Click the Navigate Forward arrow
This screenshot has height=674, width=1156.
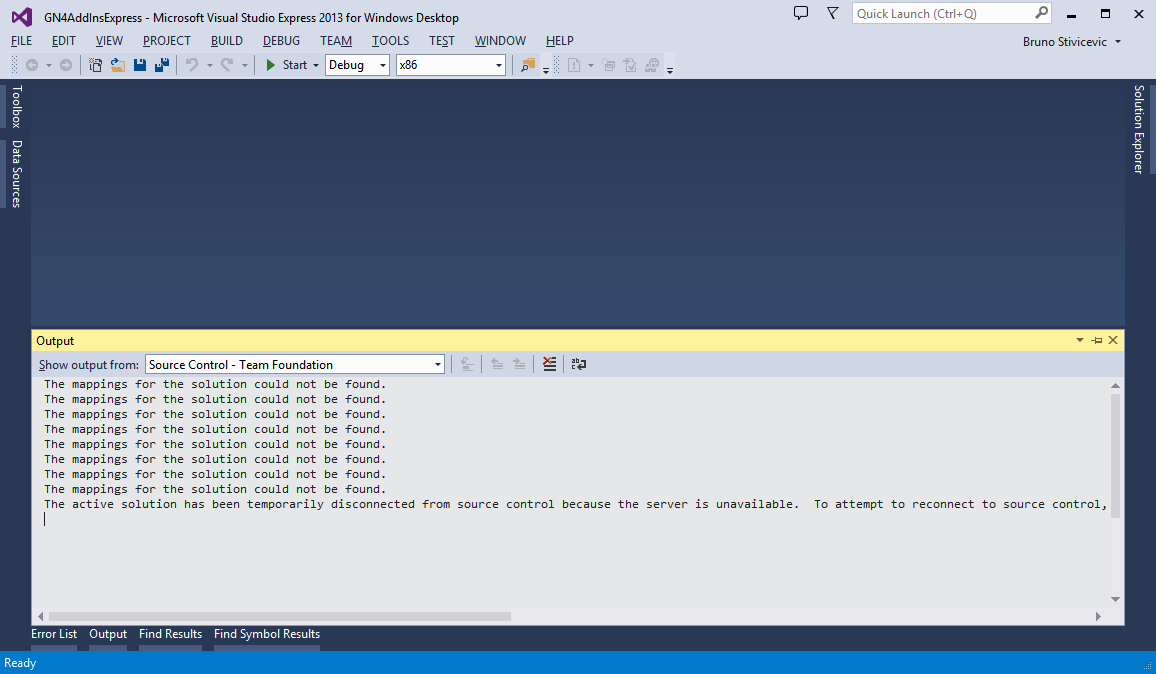coord(66,65)
